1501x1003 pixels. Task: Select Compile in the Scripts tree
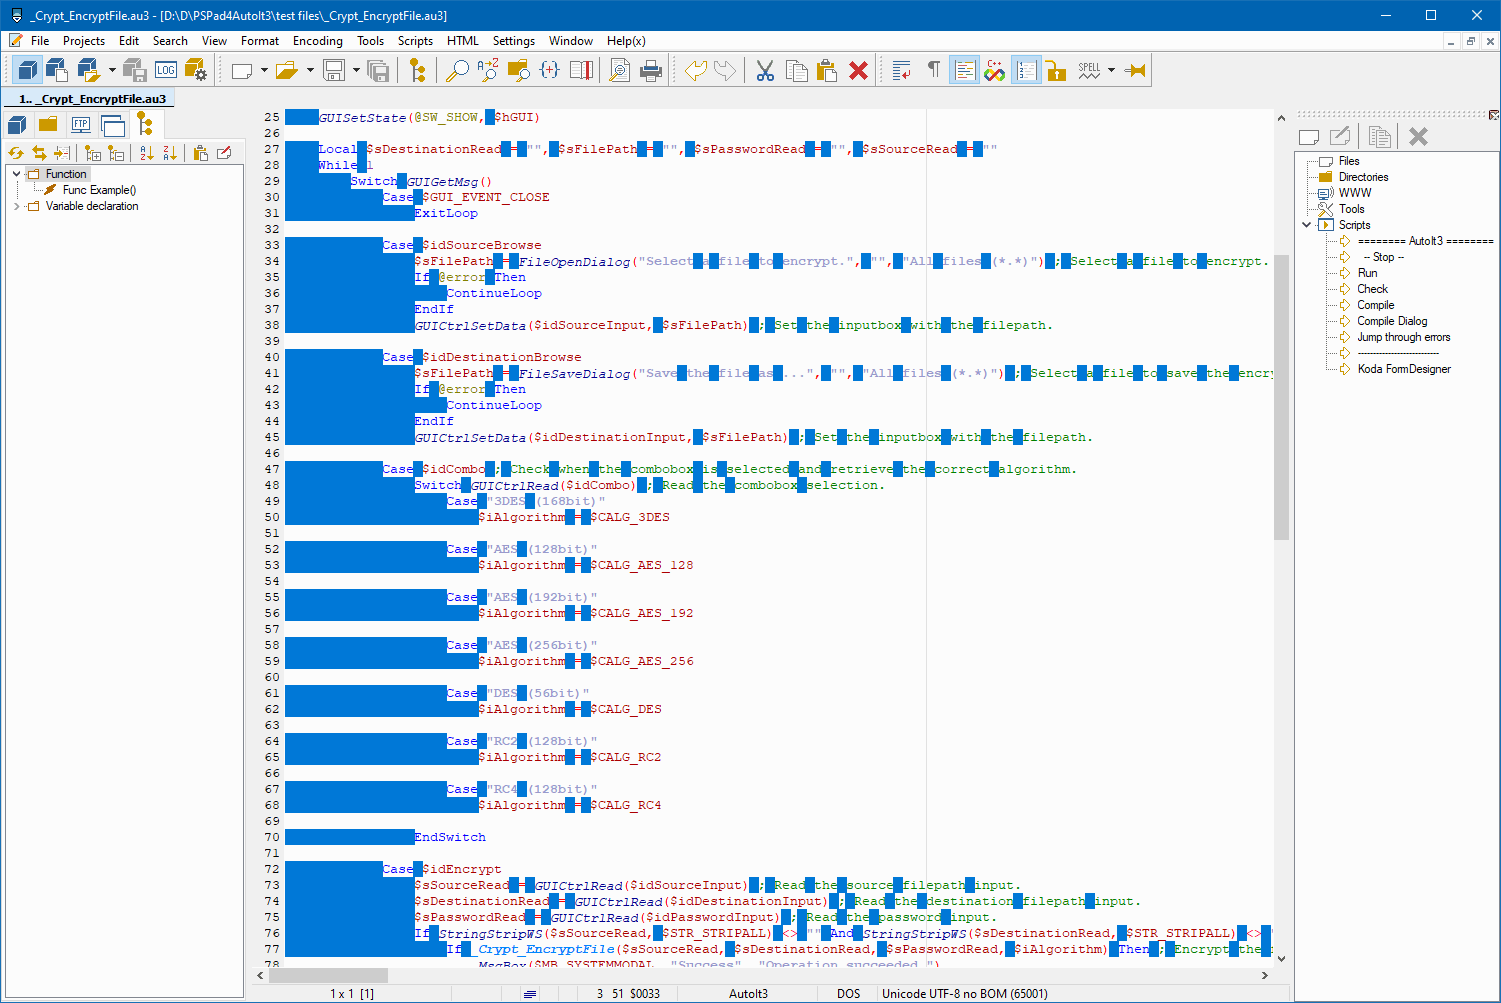tap(1375, 305)
